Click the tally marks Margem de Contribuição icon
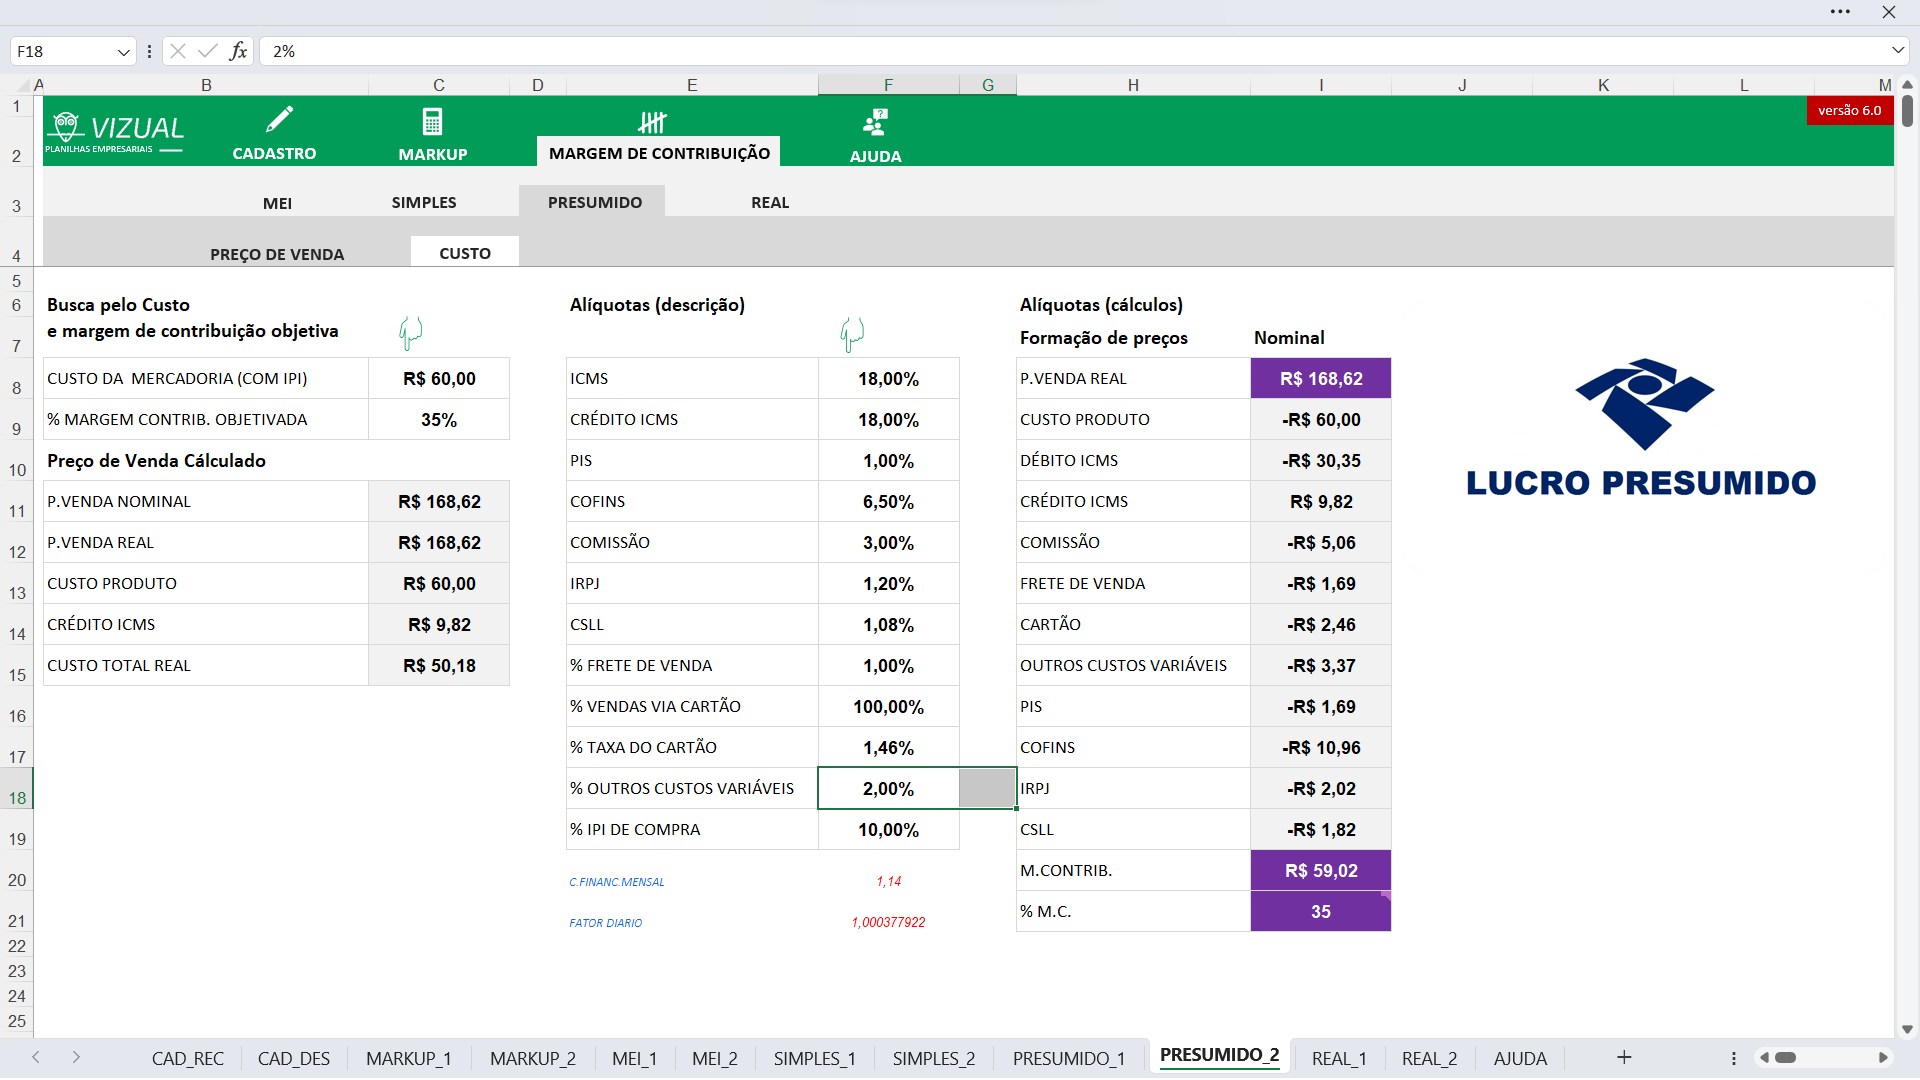Screen dimensions: 1920x1080 pos(652,122)
